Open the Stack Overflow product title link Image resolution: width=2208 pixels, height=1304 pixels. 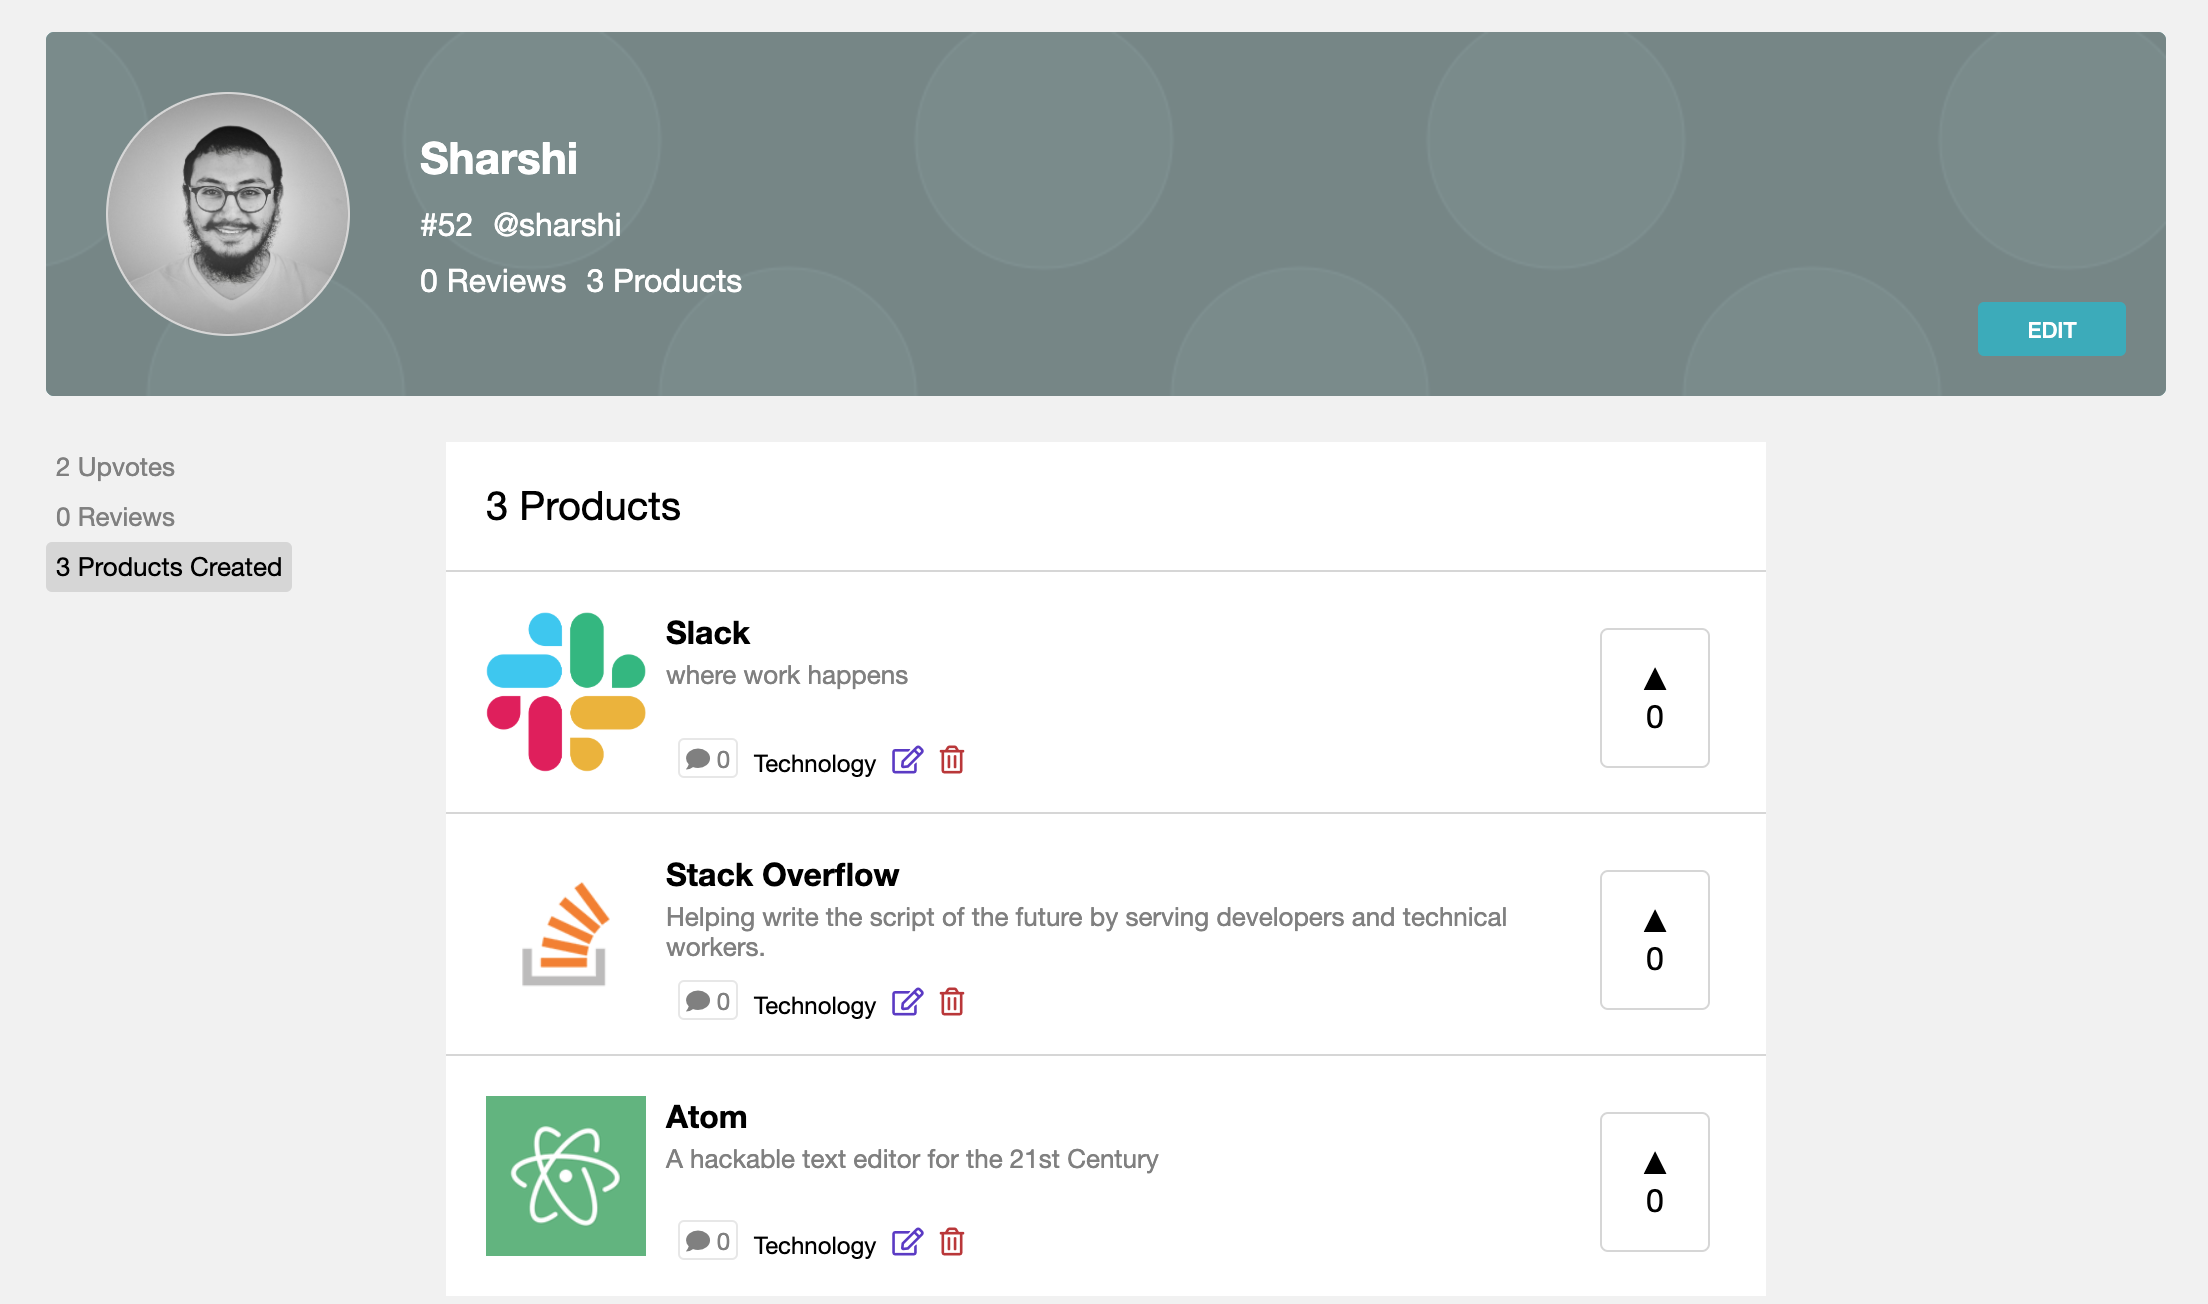[782, 875]
